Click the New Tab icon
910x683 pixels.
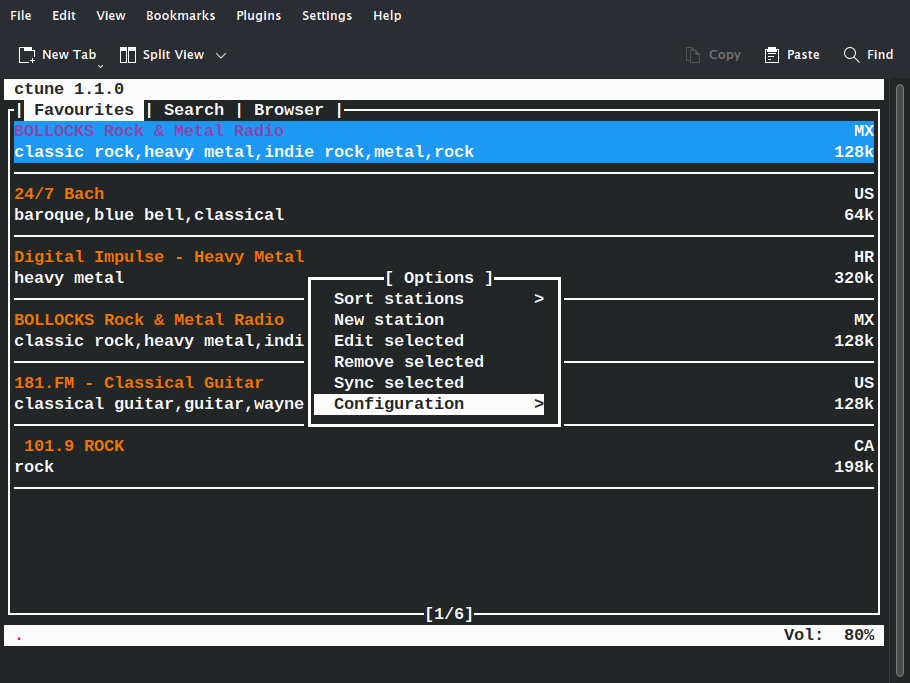(x=27, y=55)
